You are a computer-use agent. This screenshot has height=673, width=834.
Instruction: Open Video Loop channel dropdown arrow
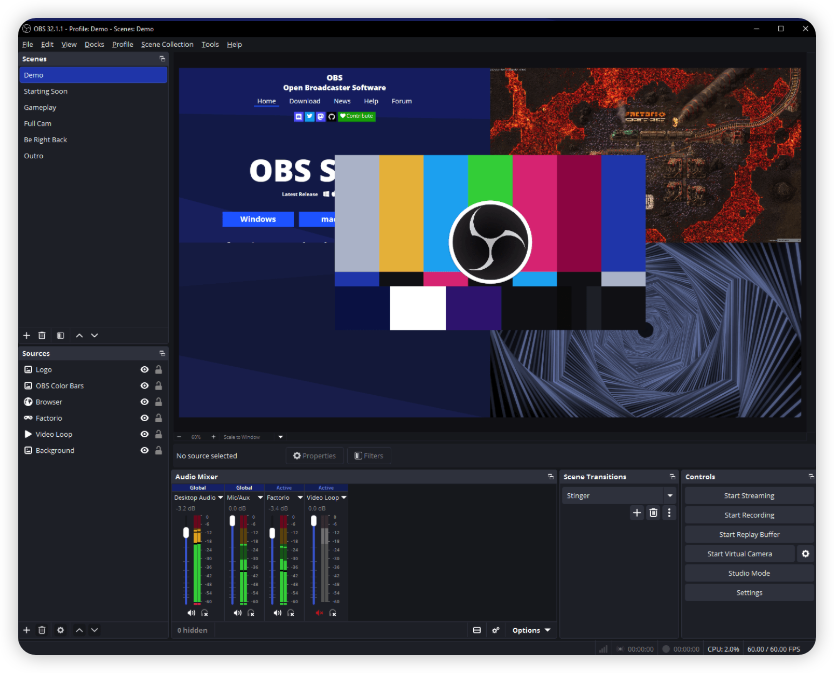344,498
